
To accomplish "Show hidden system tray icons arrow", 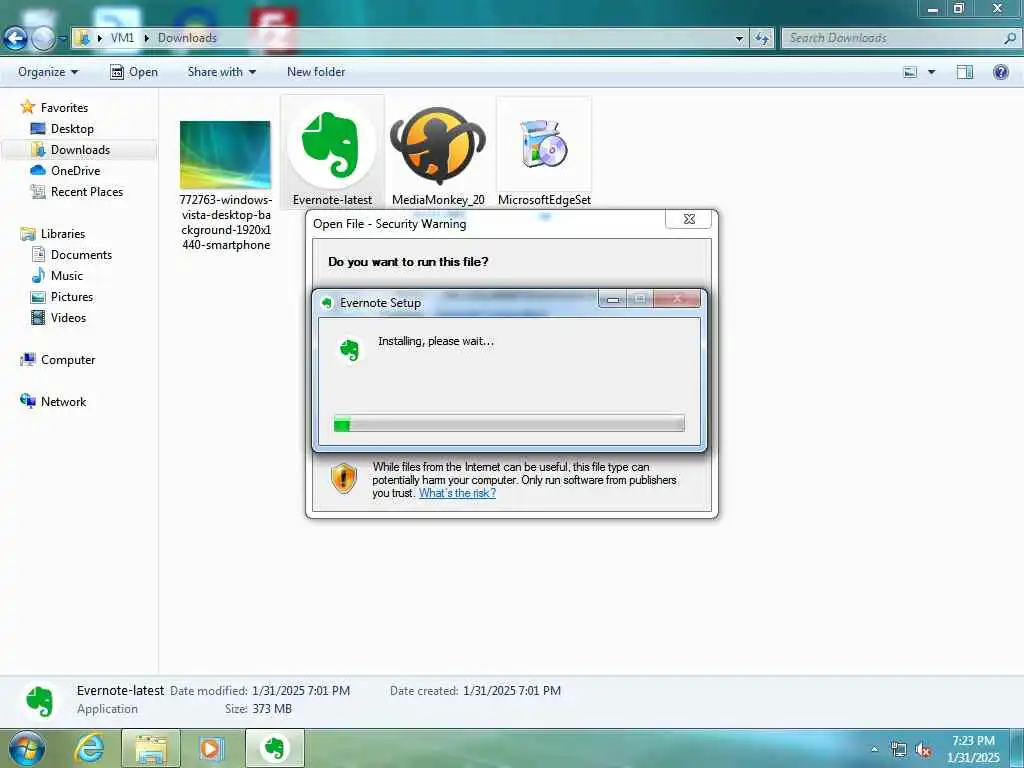I will 874,749.
